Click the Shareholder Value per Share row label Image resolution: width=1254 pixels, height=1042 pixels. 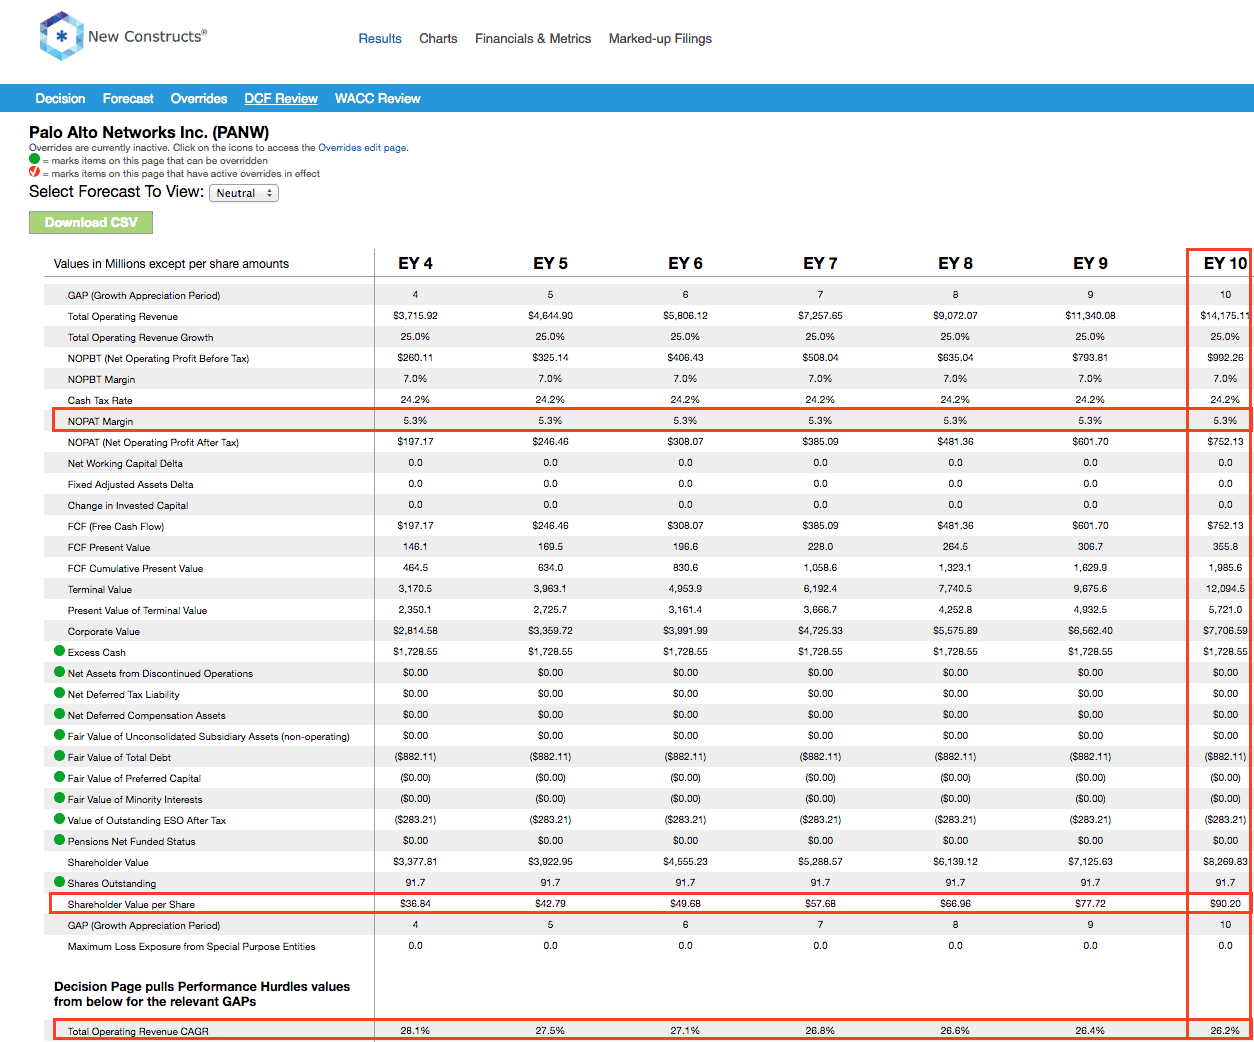click(x=131, y=905)
